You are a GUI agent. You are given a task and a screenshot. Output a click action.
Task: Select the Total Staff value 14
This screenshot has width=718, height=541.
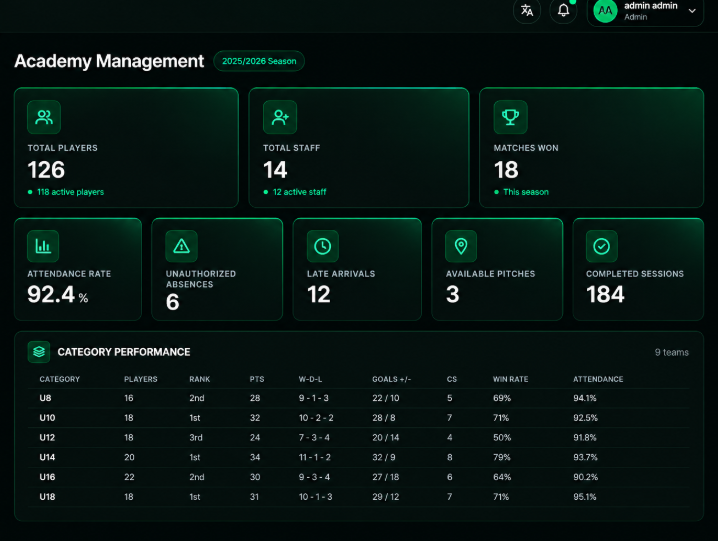tap(275, 170)
